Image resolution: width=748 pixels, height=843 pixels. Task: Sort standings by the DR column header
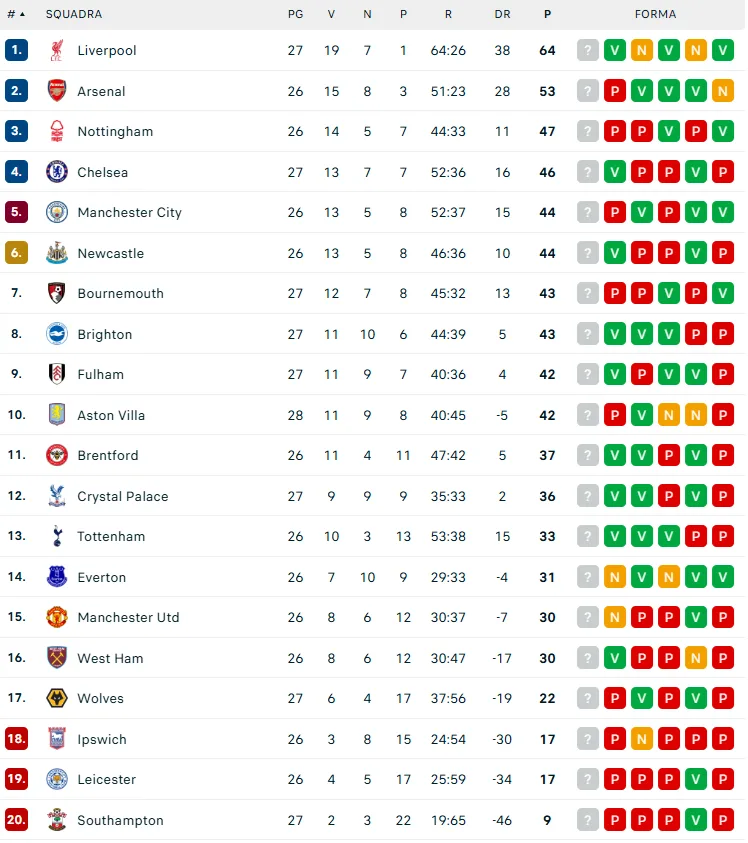(502, 15)
